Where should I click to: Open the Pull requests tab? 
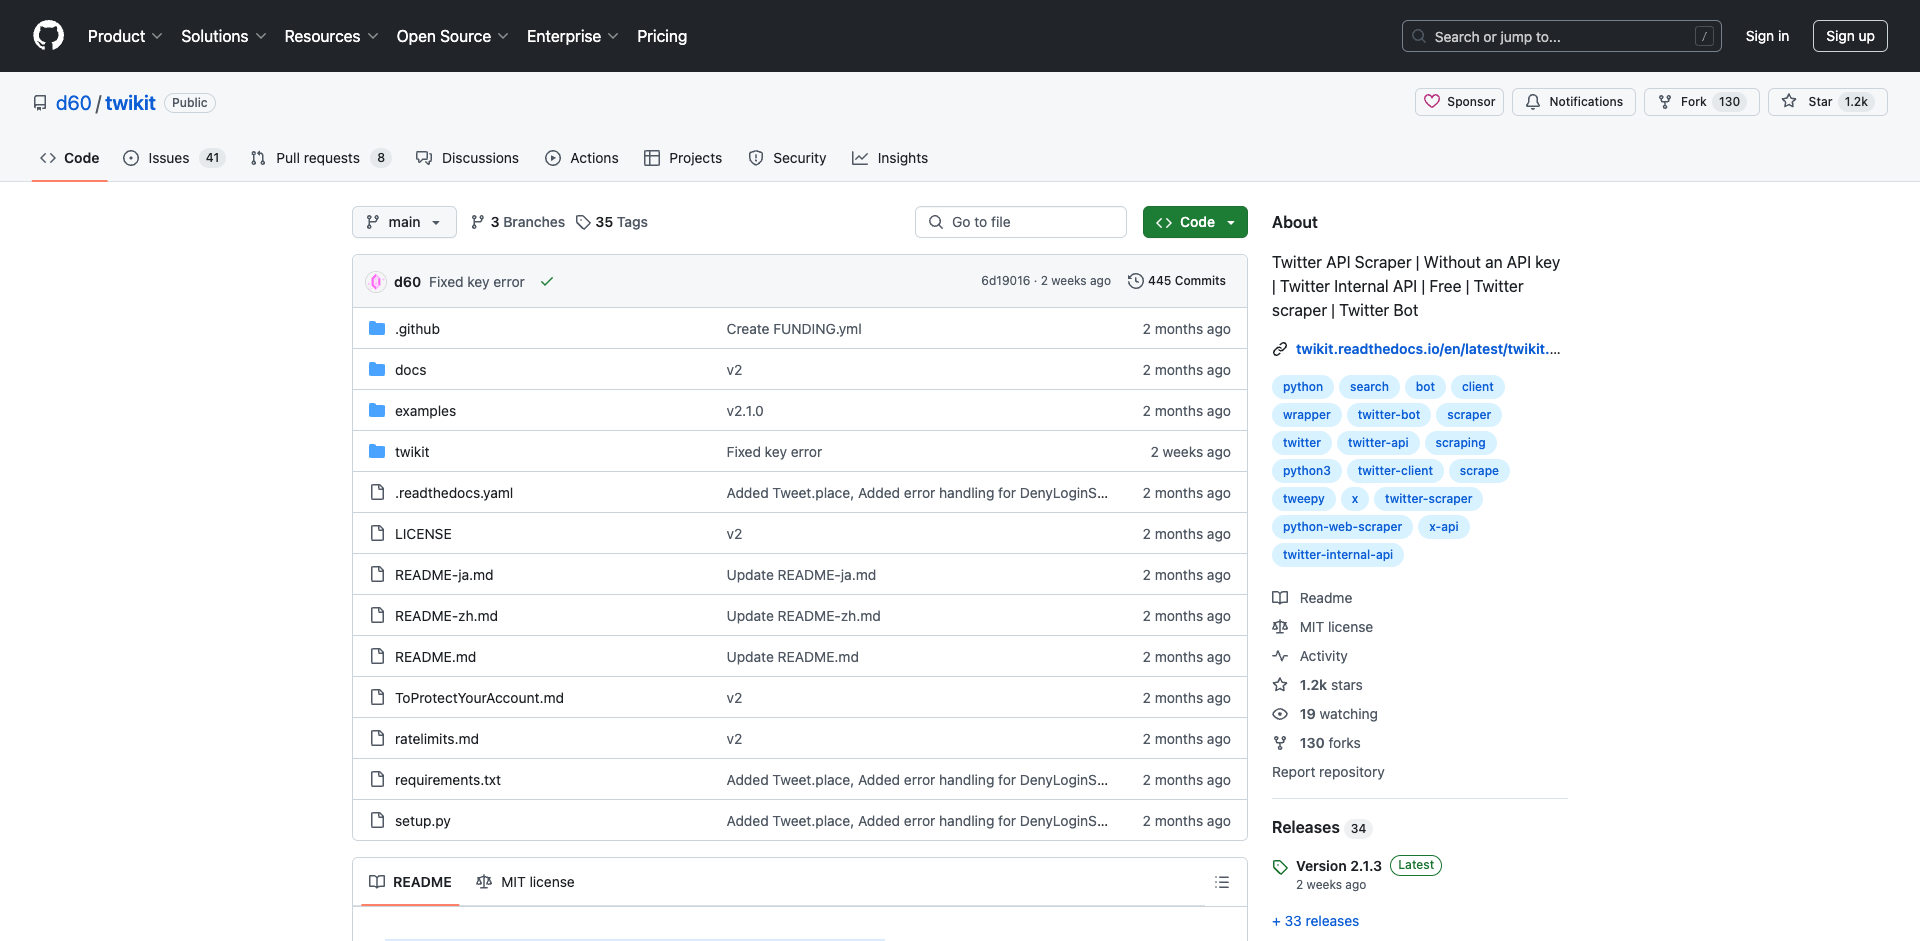point(320,158)
